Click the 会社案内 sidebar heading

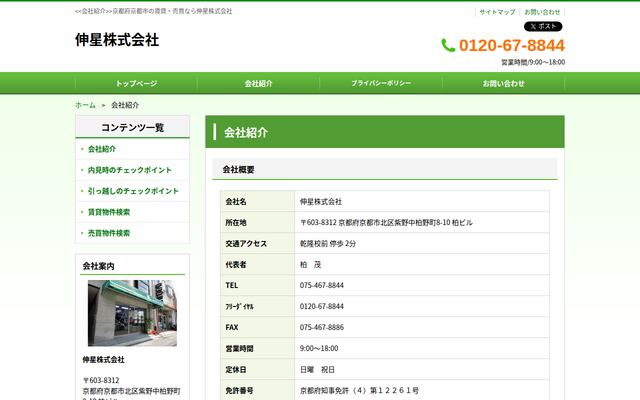[98, 266]
